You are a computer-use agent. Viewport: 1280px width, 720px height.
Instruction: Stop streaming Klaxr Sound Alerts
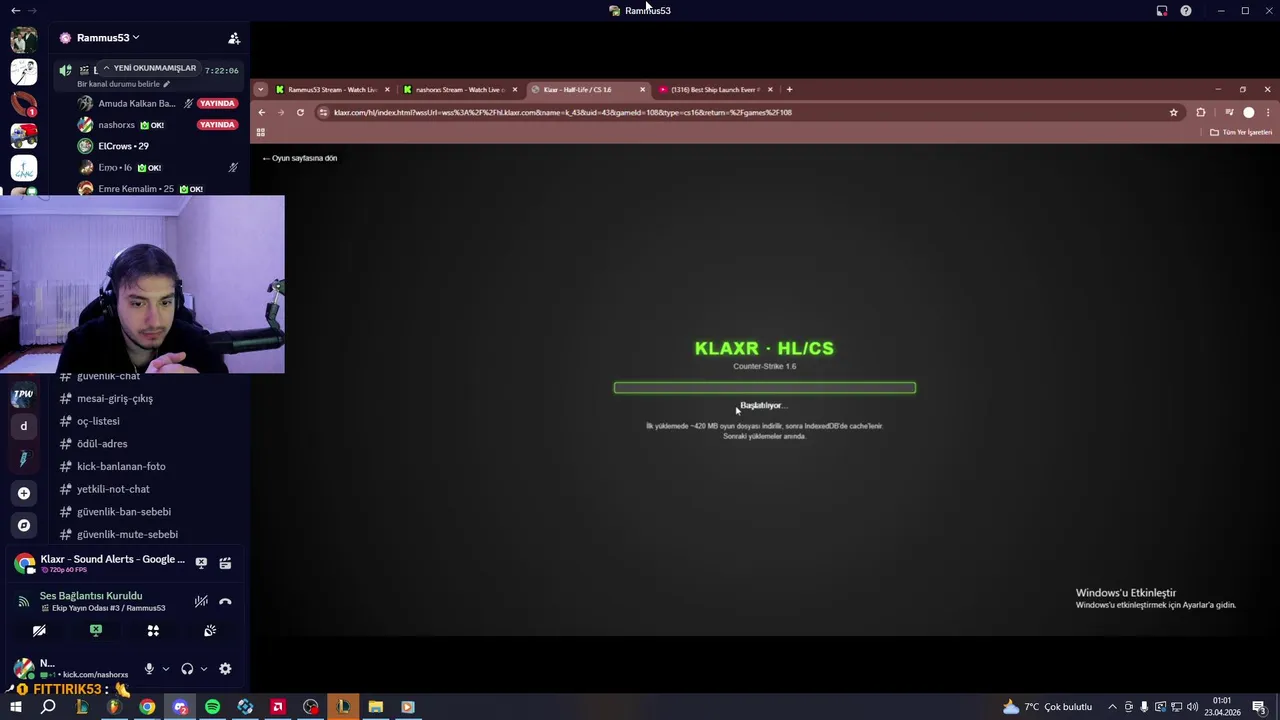coord(201,563)
